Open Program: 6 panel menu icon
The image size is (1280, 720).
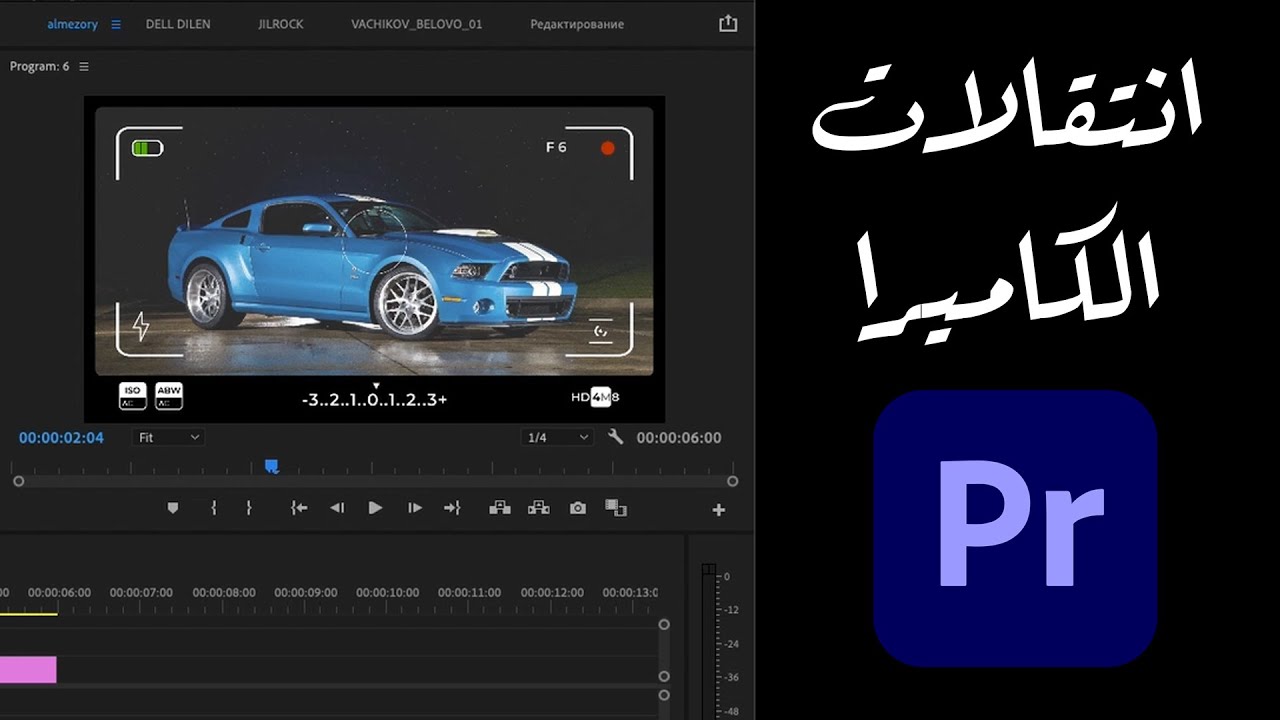84,67
